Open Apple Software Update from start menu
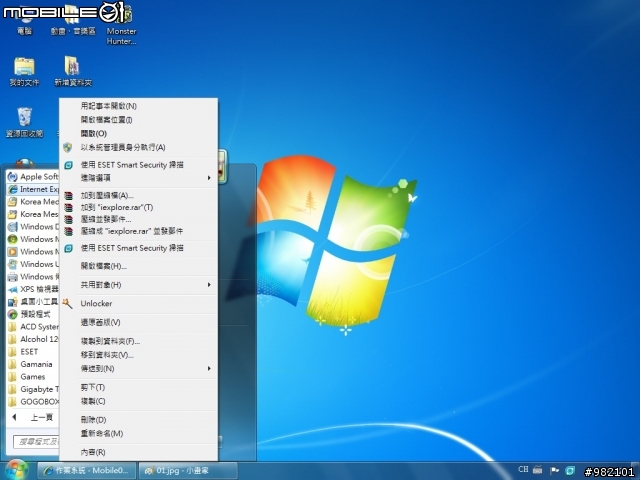640x480 pixels. click(33, 177)
